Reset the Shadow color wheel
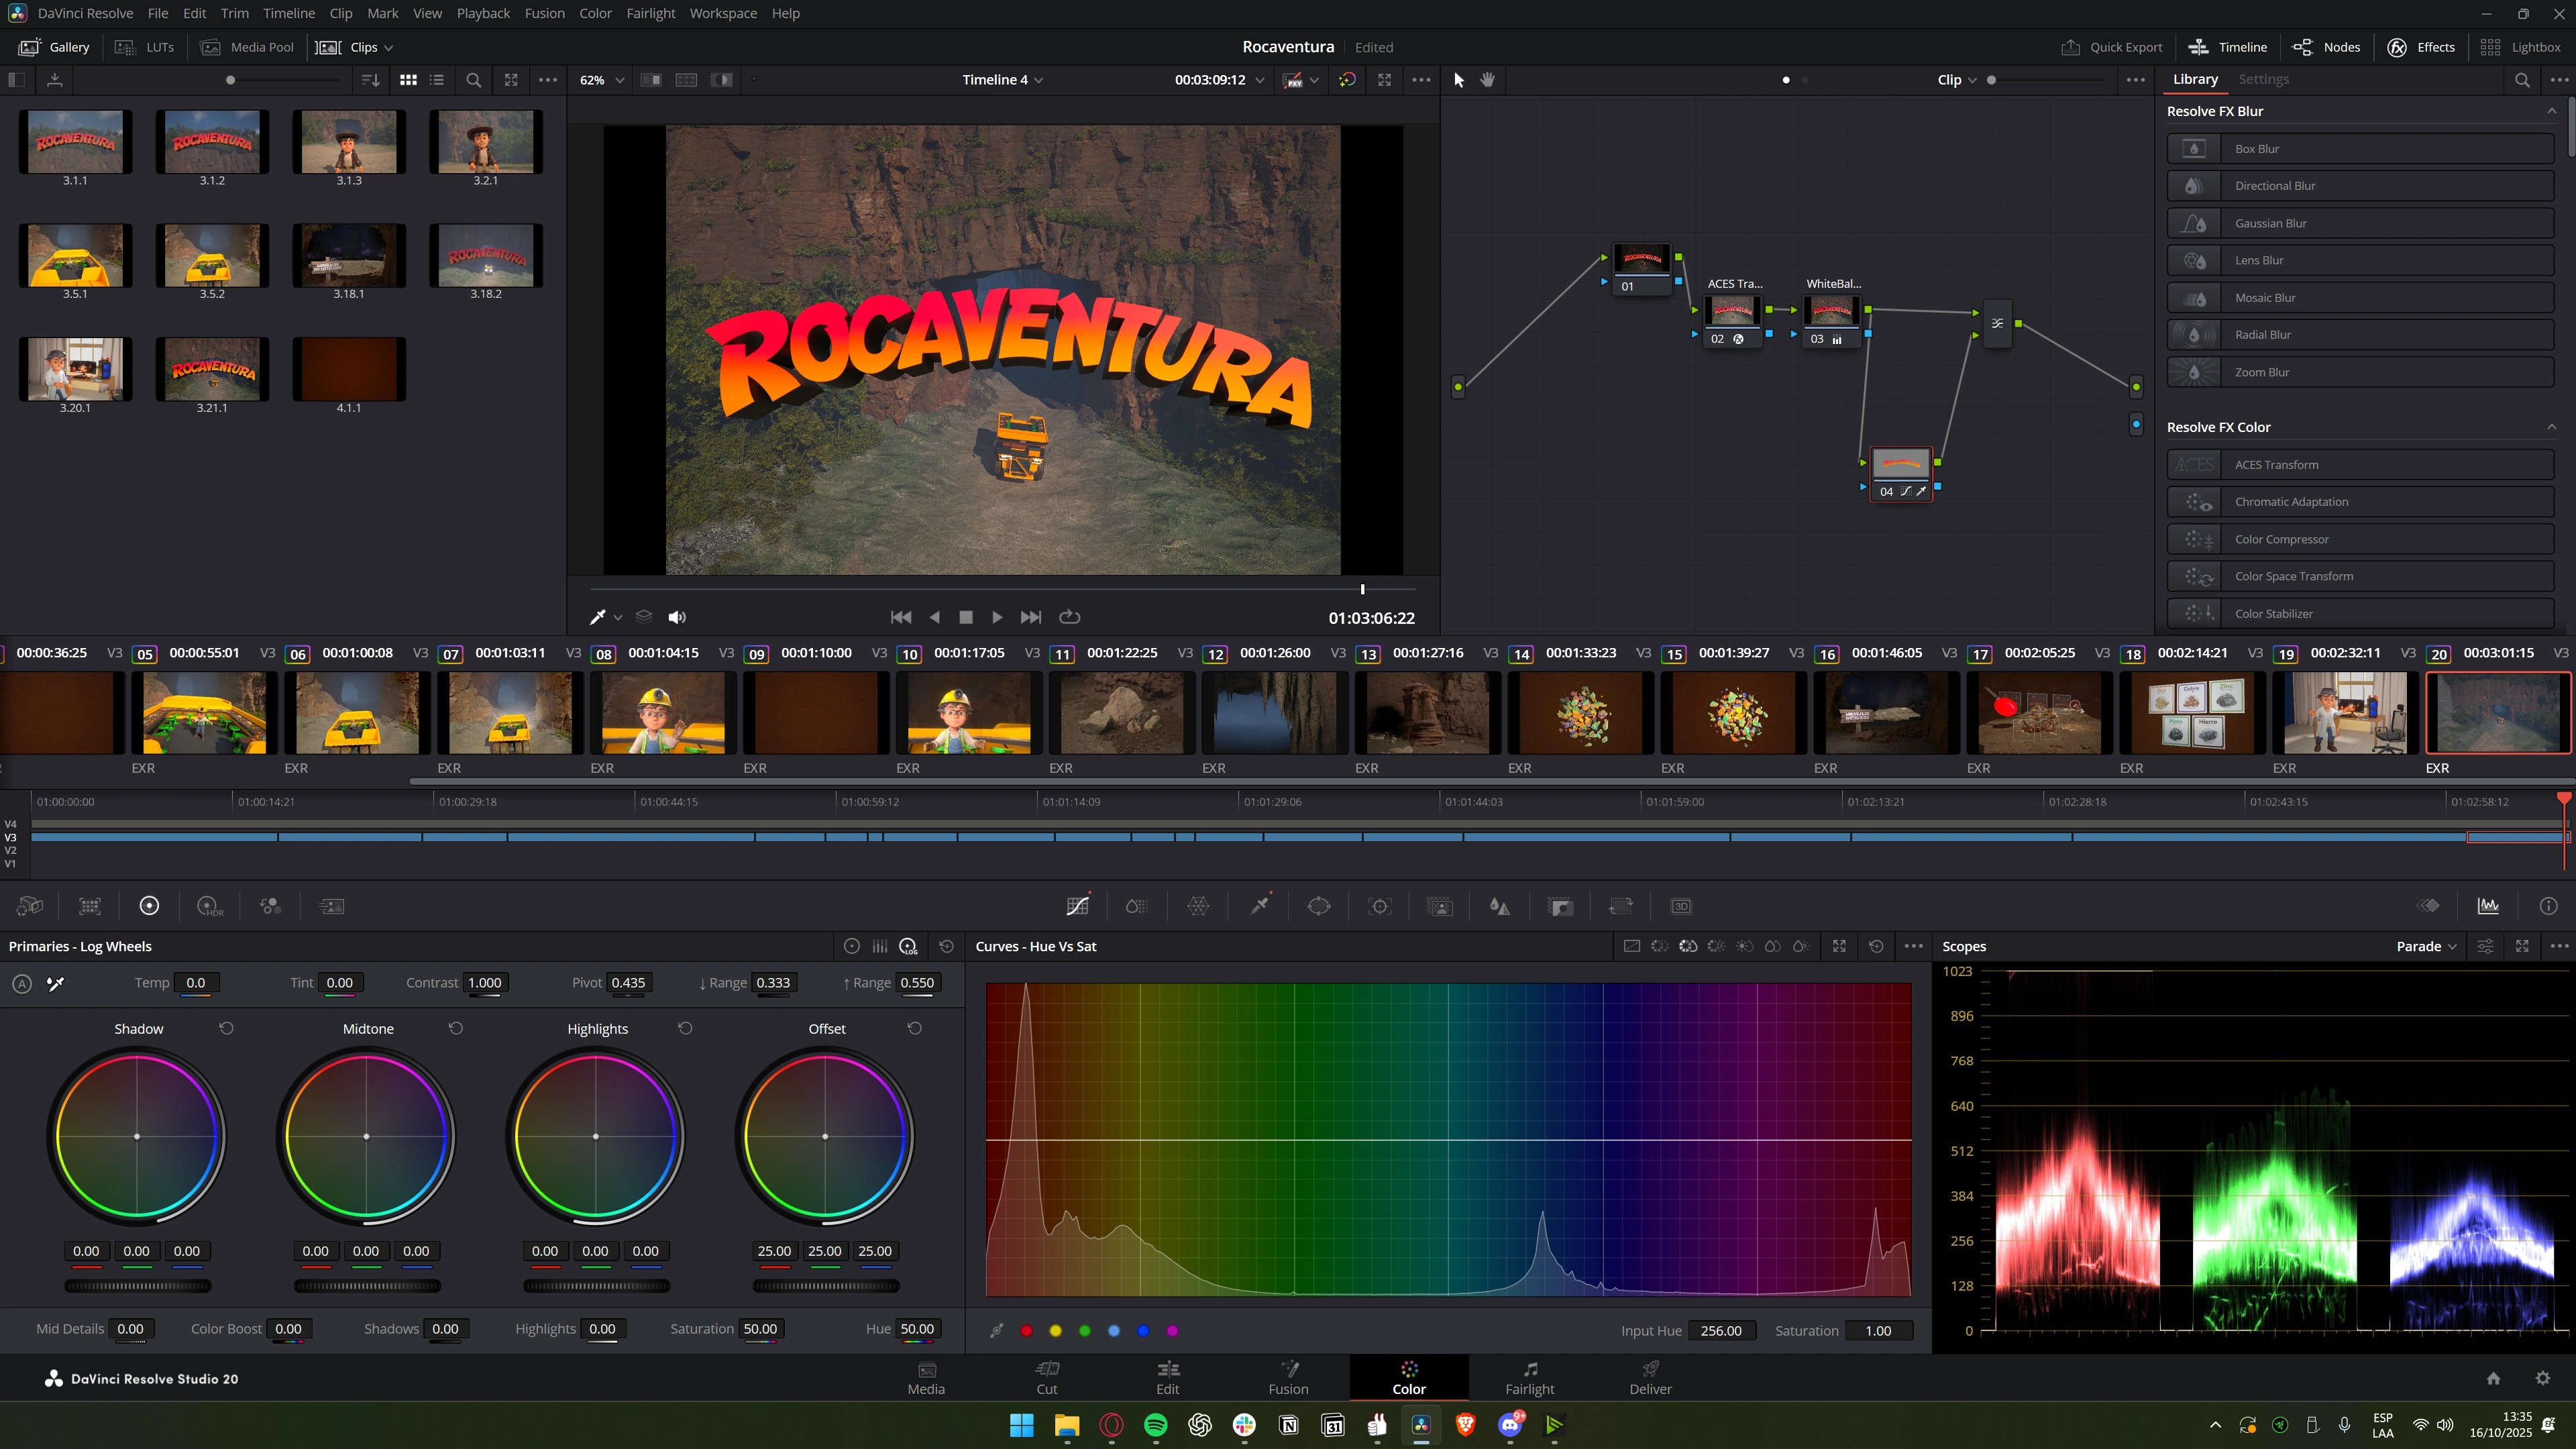The image size is (2576, 1449). (226, 1028)
